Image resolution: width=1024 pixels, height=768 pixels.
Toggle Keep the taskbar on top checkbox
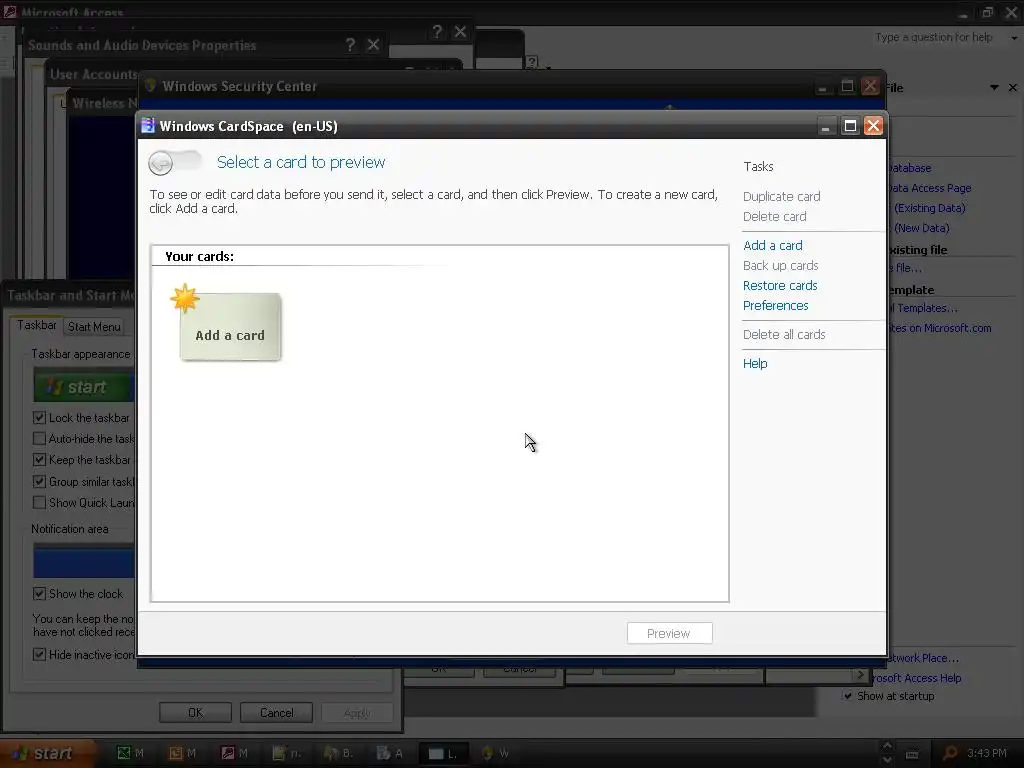tap(39, 460)
